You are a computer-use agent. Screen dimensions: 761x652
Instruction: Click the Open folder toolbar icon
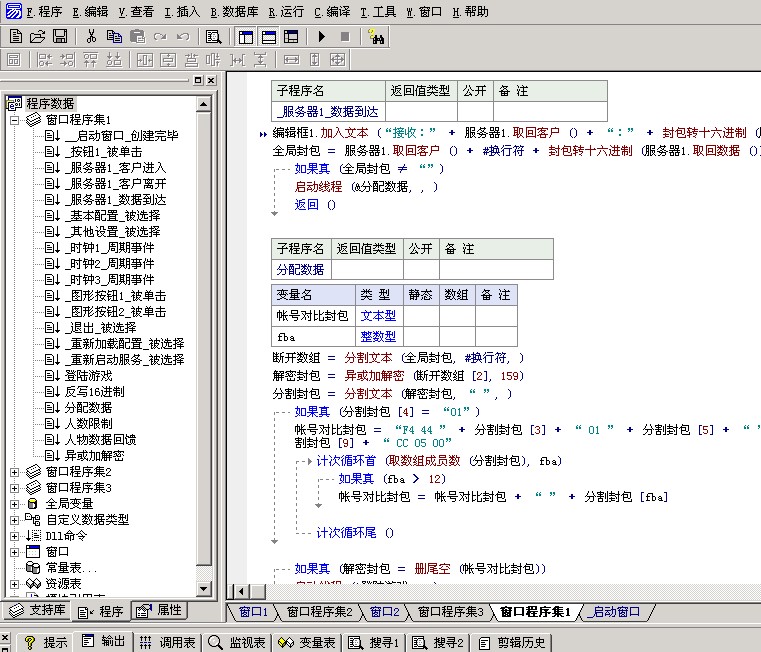coord(37,36)
